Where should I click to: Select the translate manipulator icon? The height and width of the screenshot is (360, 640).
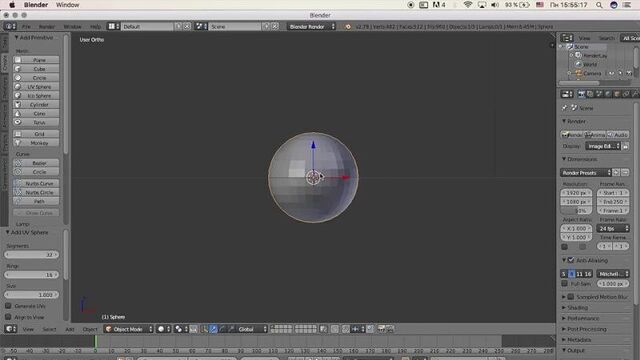point(213,329)
